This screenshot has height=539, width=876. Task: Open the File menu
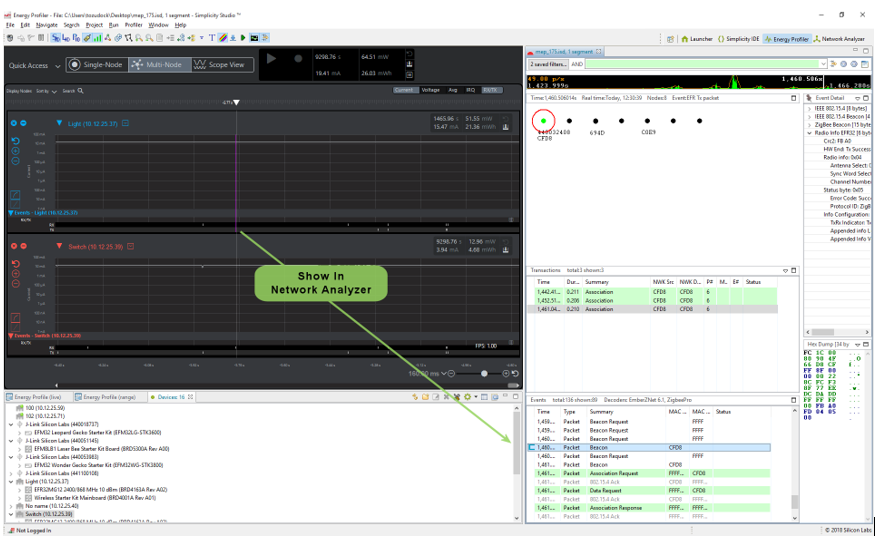pyautogui.click(x=10, y=25)
